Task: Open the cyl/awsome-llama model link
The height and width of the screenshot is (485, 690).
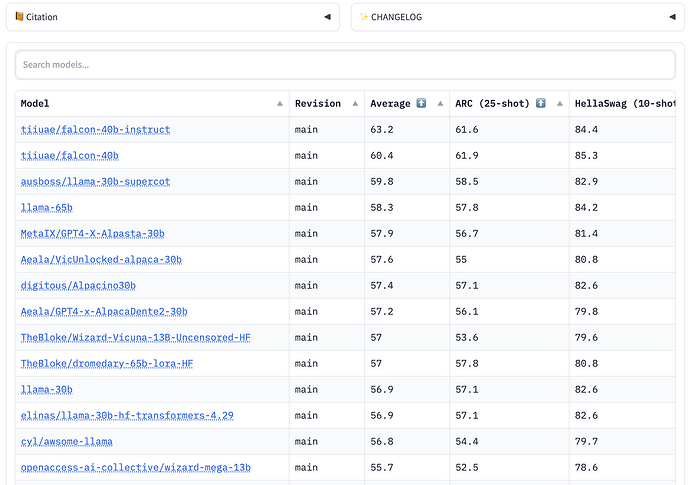Action: pyautogui.click(x=66, y=441)
